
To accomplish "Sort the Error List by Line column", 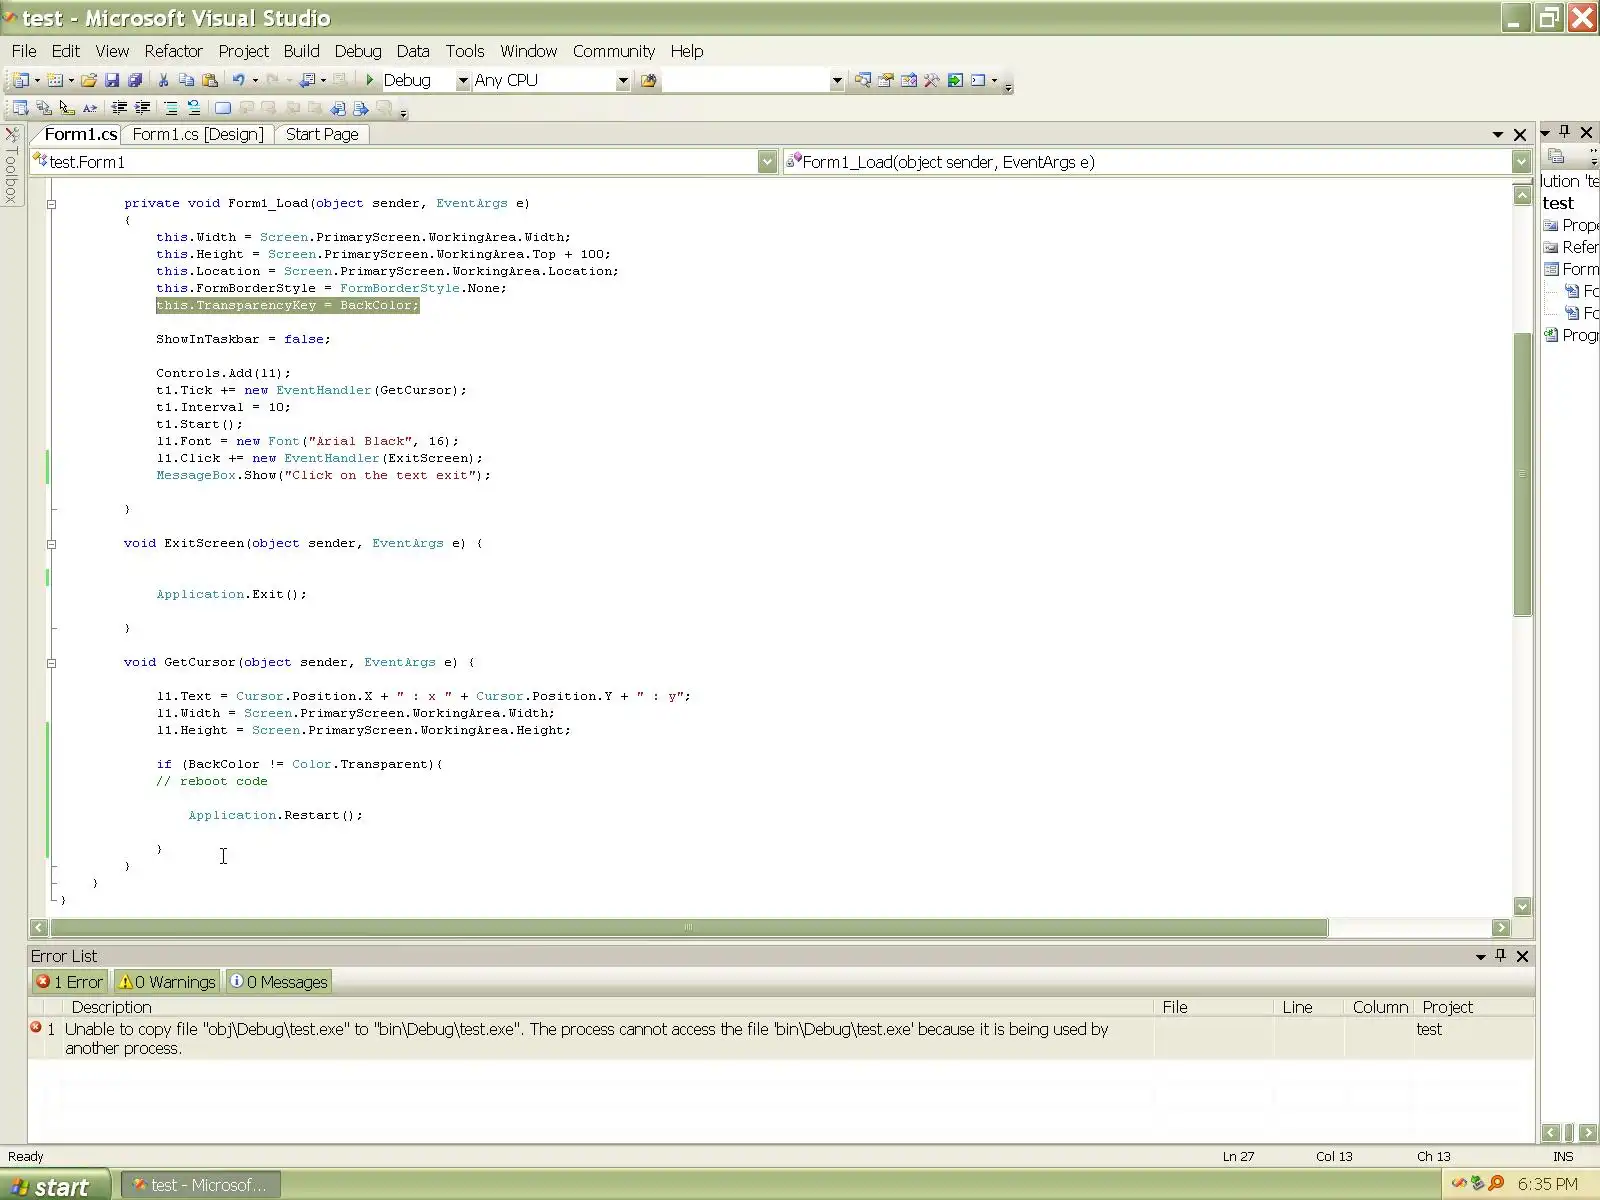I will (1309, 1007).
